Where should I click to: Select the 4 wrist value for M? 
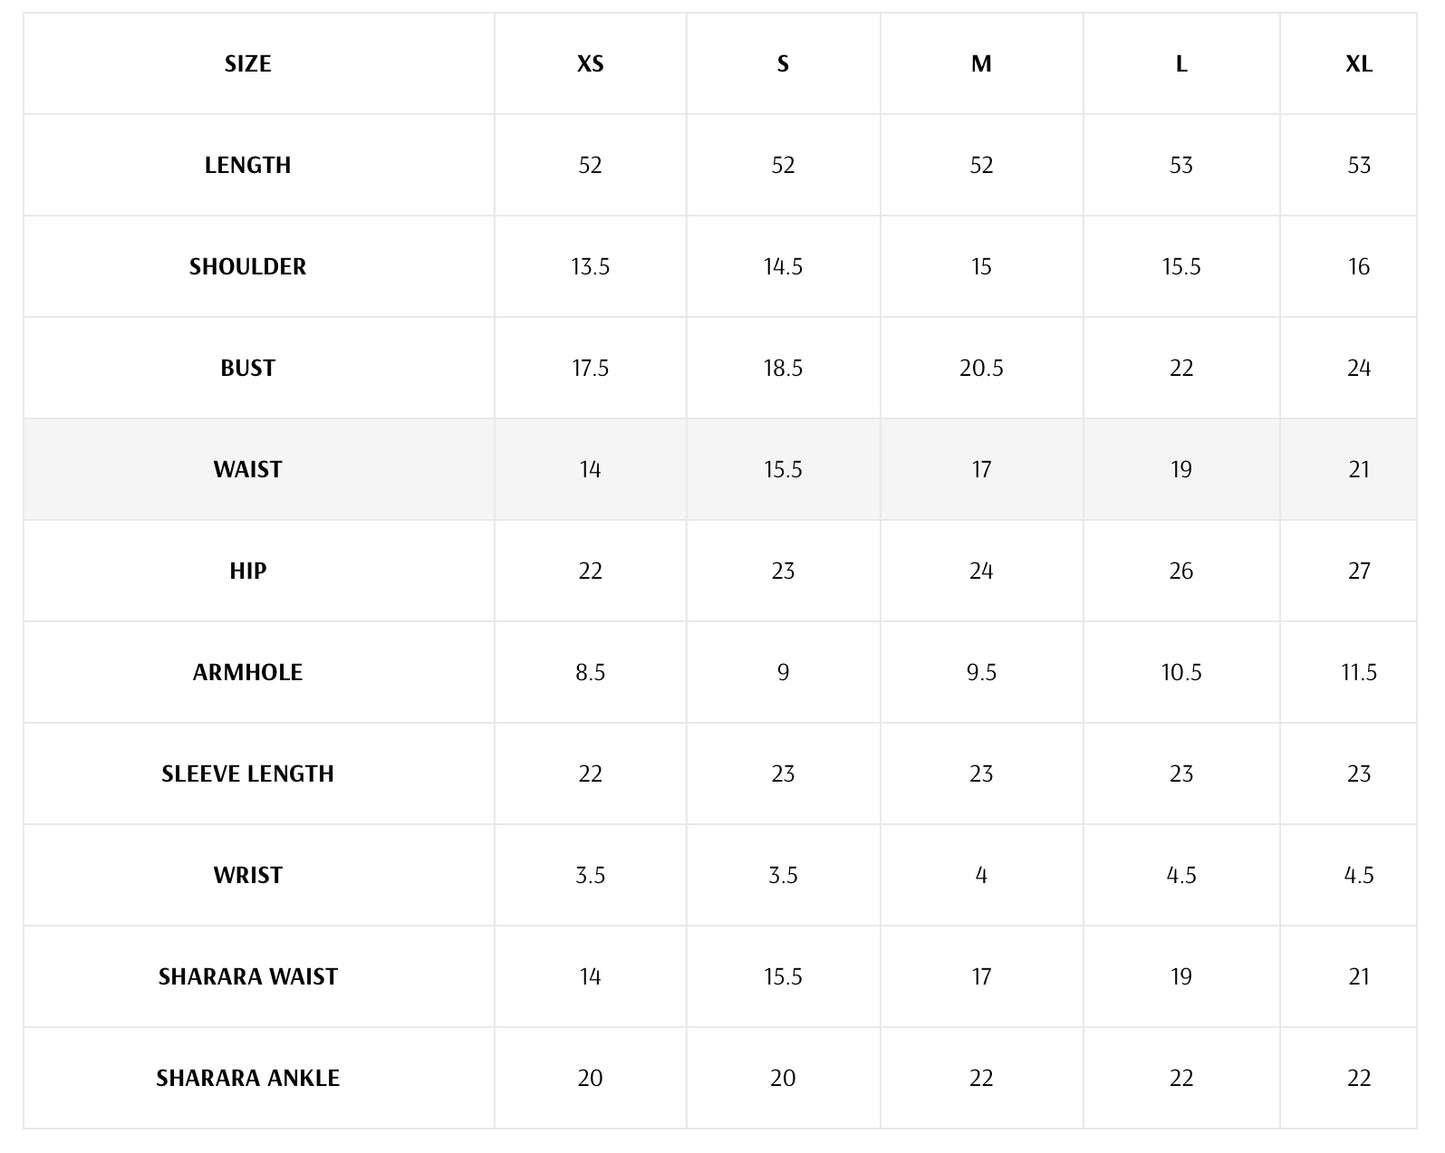[981, 876]
